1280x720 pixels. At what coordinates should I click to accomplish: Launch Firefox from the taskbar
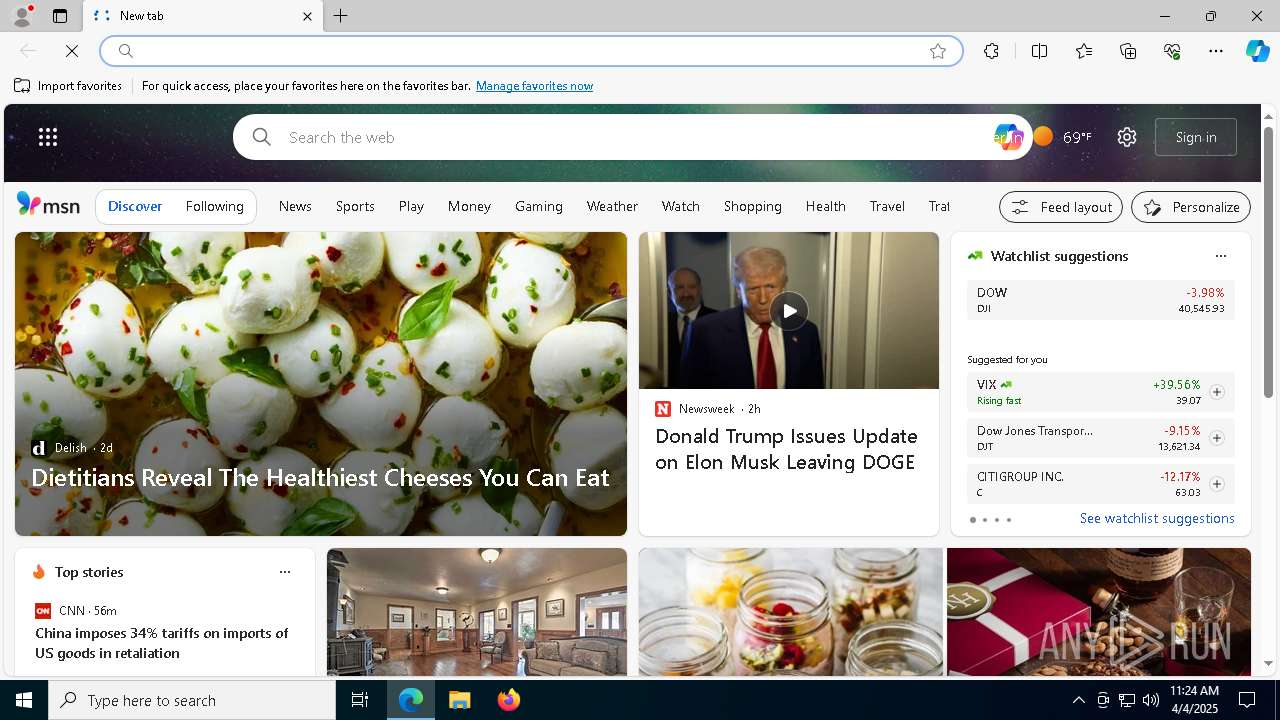click(x=509, y=700)
